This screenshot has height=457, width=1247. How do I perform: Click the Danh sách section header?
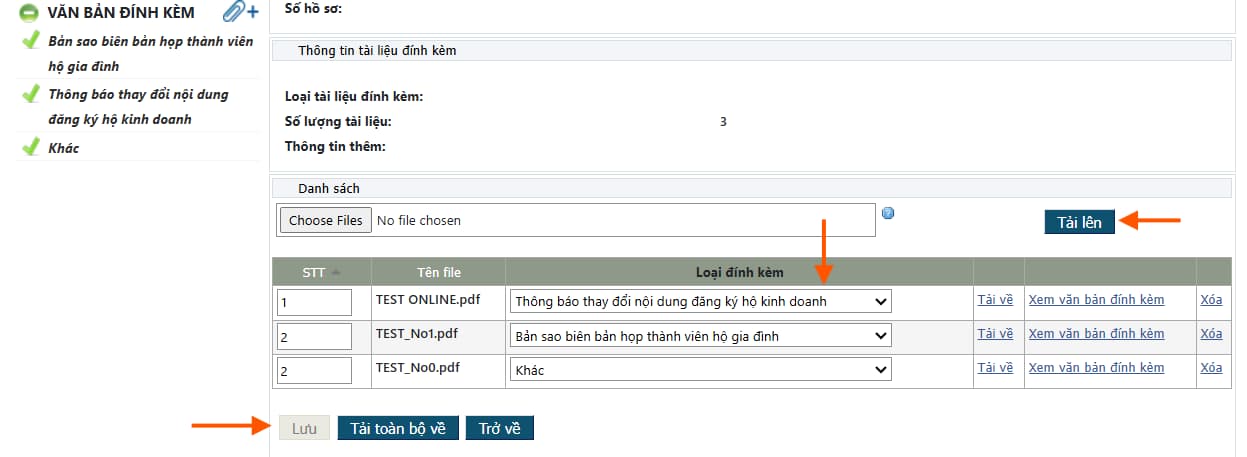click(x=329, y=188)
